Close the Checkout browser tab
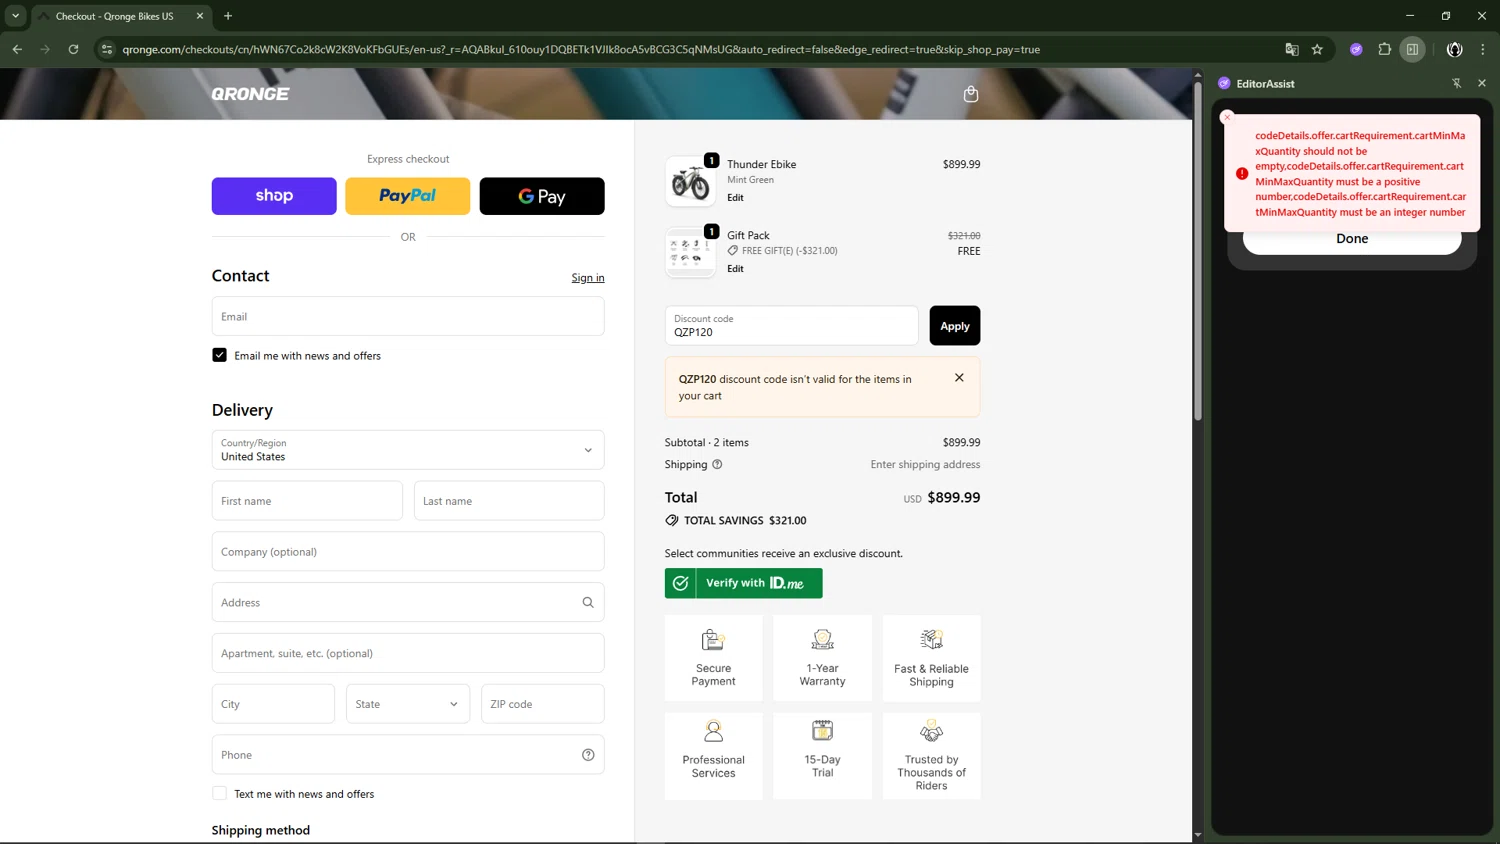The height and width of the screenshot is (844, 1500). (199, 16)
